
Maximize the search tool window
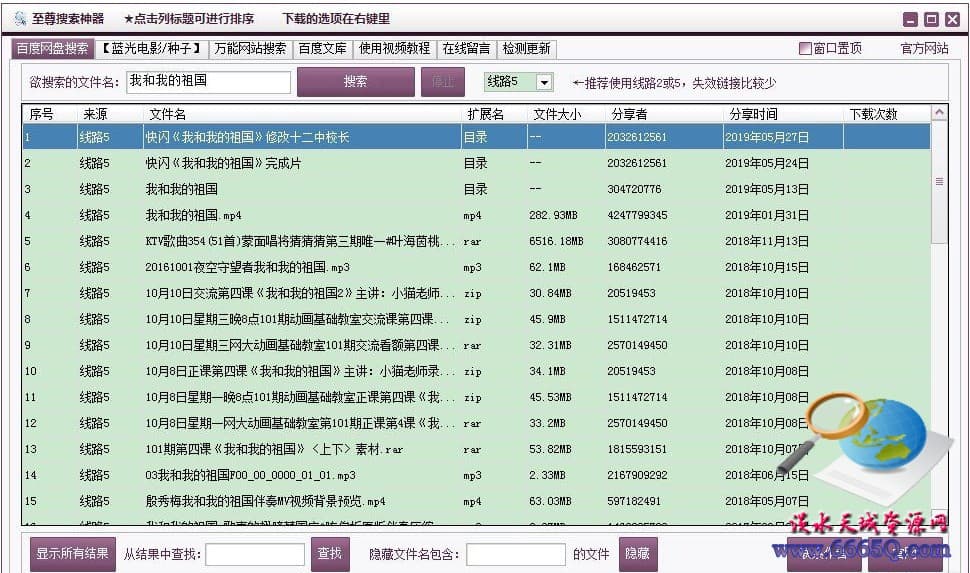click(x=931, y=19)
